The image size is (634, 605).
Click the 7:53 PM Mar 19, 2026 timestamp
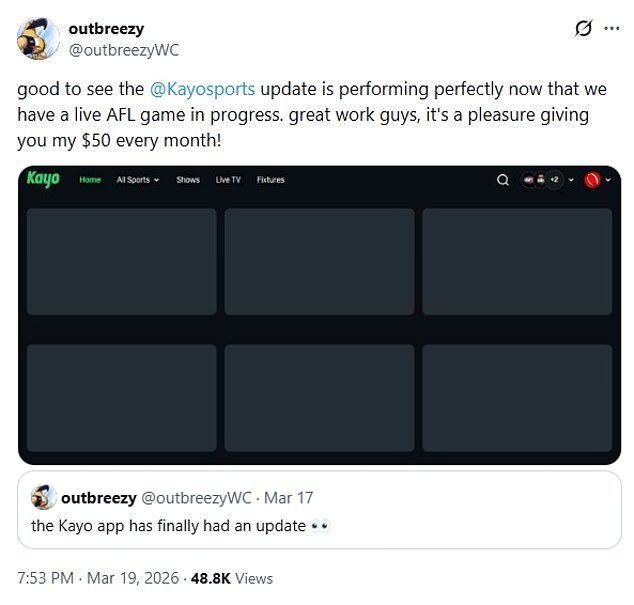[x=98, y=578]
